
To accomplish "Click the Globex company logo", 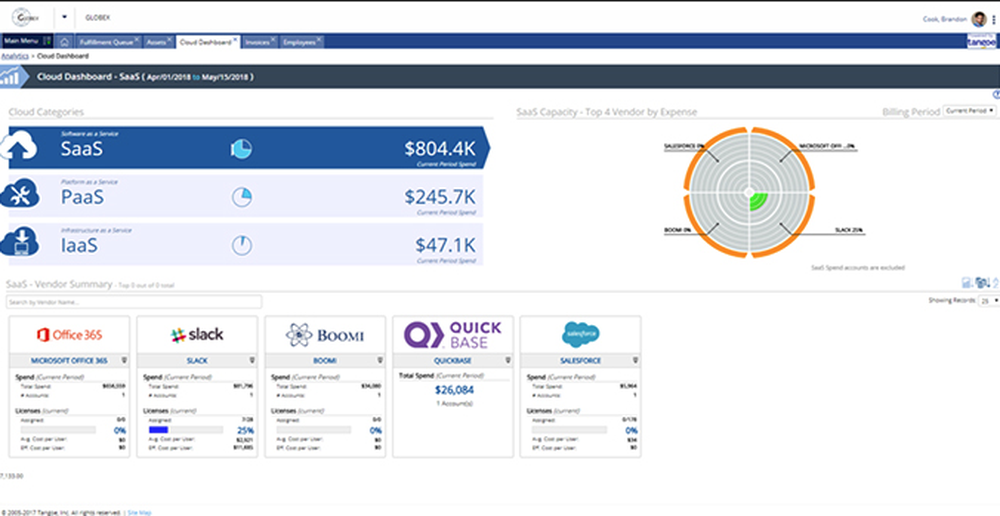I will click(x=26, y=17).
